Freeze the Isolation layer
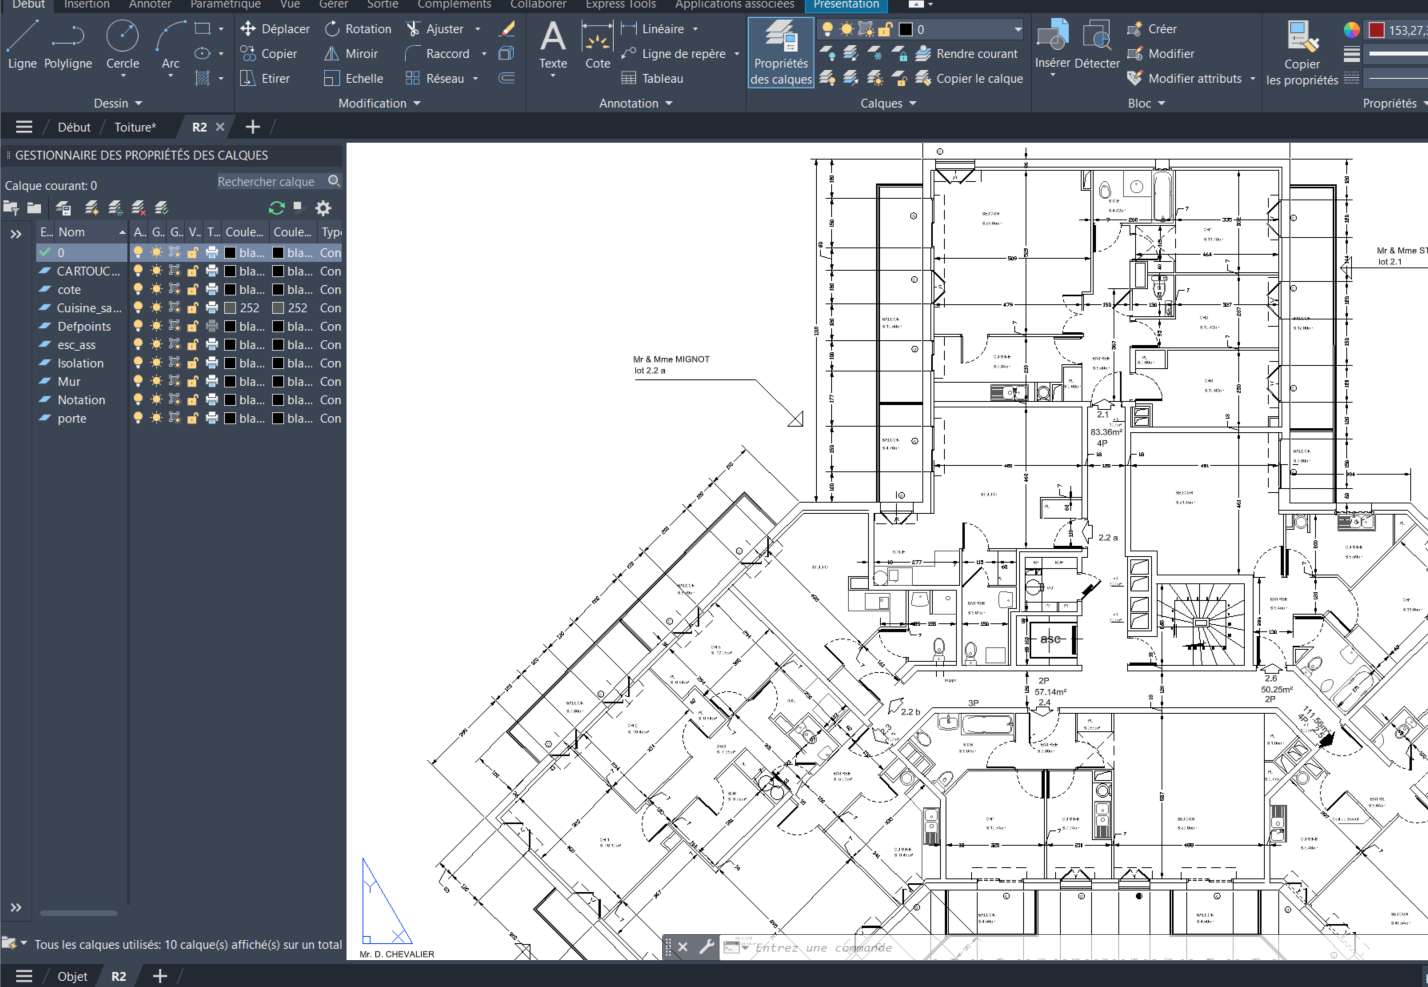This screenshot has height=987, width=1428. click(x=155, y=363)
